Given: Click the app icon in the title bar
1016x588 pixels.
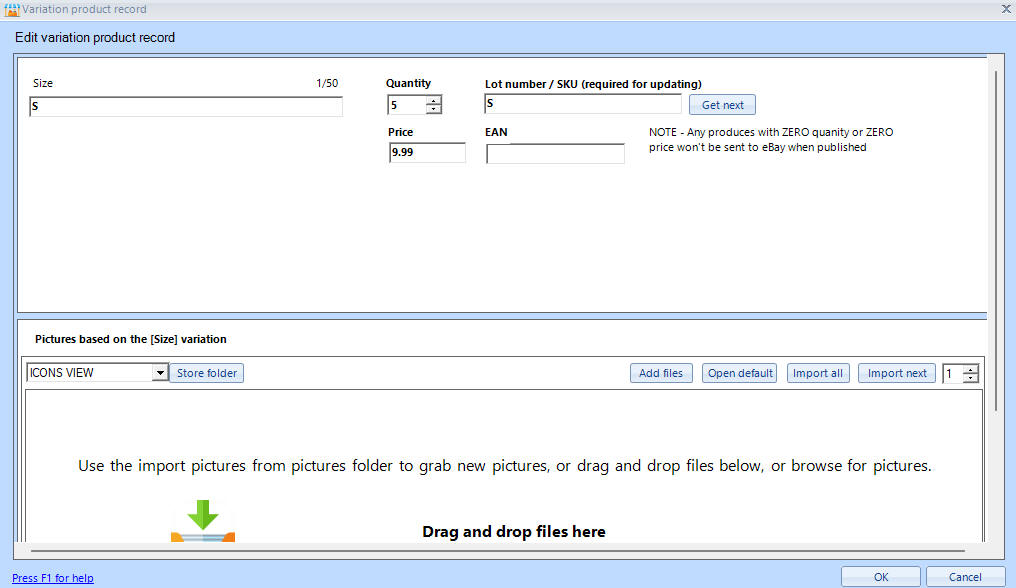Looking at the screenshot, I should (x=12, y=9).
